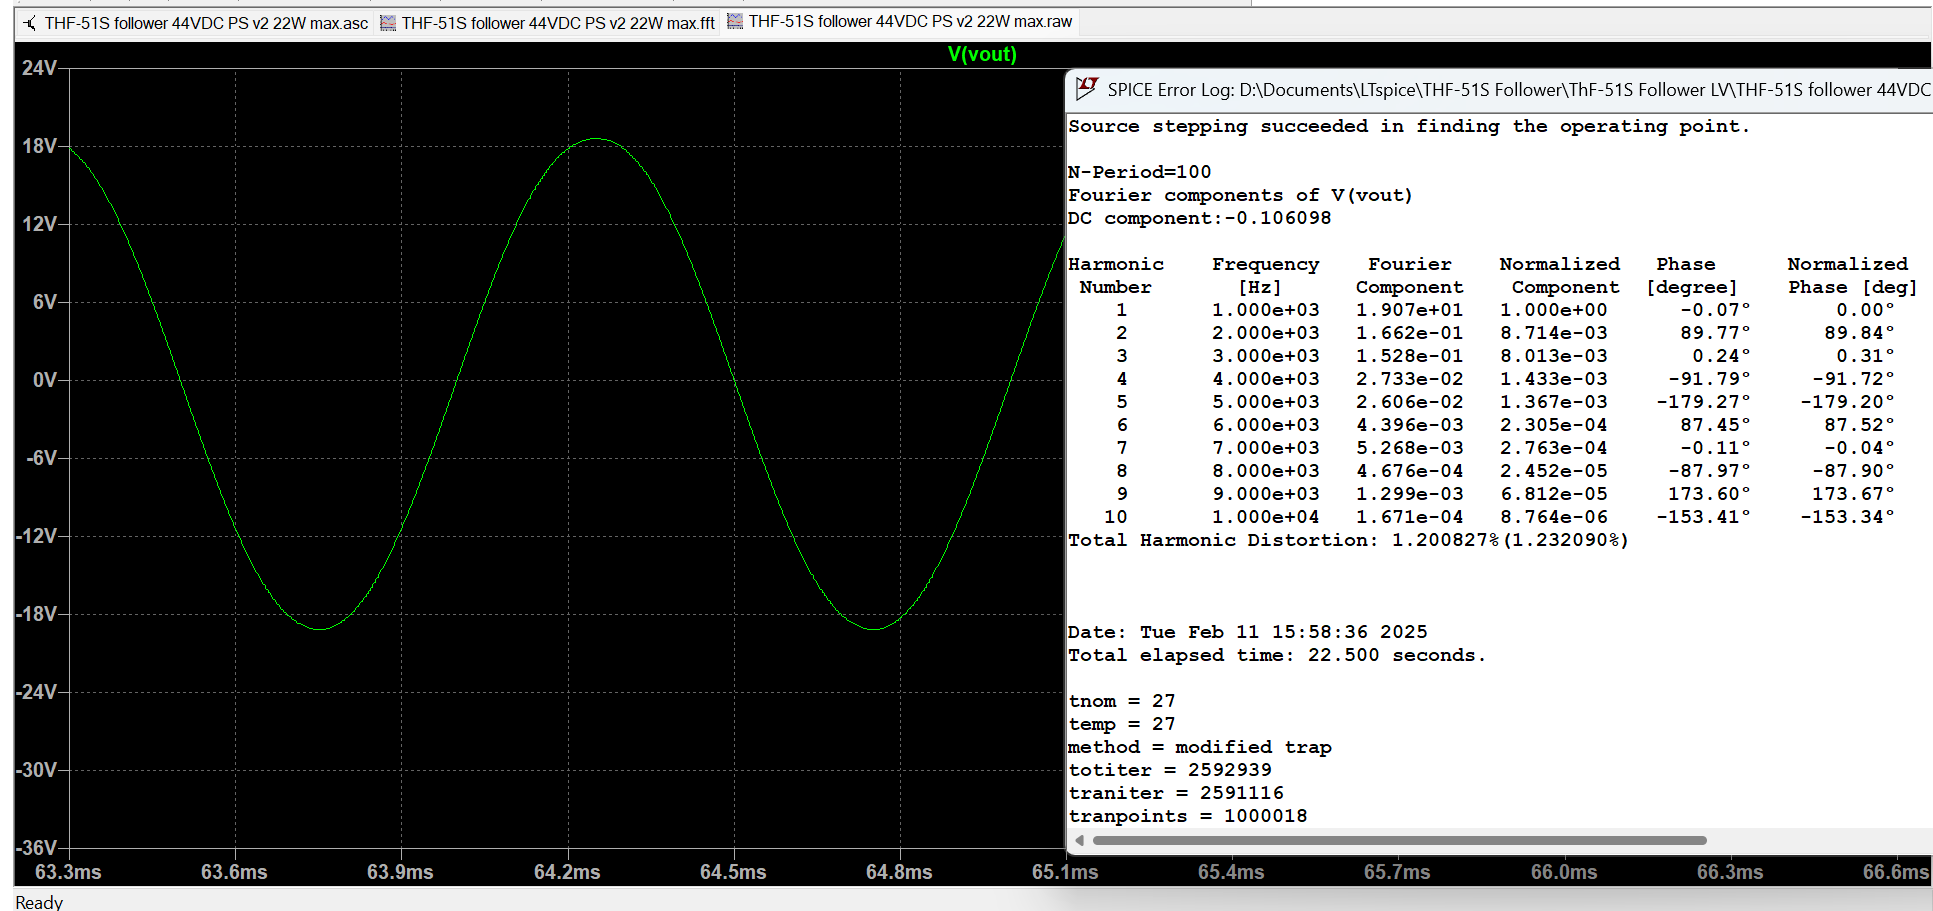Click the tnom = 27 line

[x=1122, y=701]
